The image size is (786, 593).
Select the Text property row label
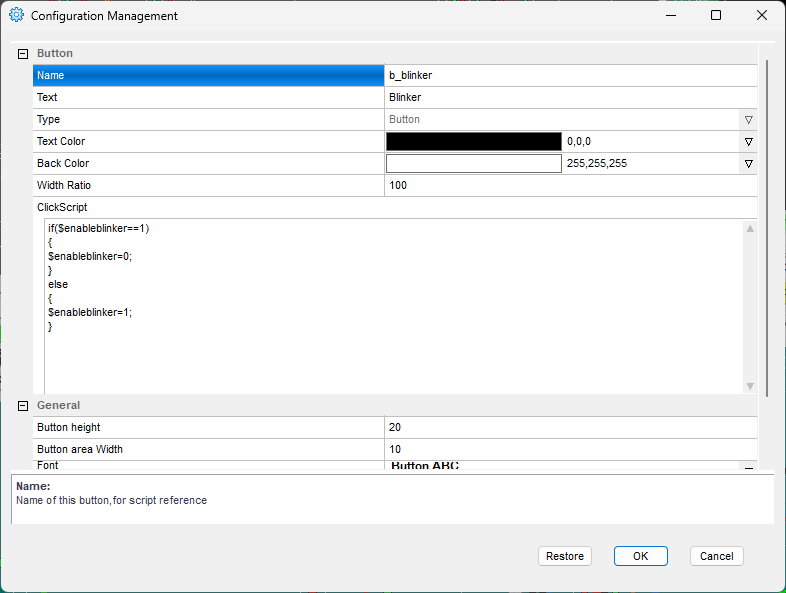209,97
